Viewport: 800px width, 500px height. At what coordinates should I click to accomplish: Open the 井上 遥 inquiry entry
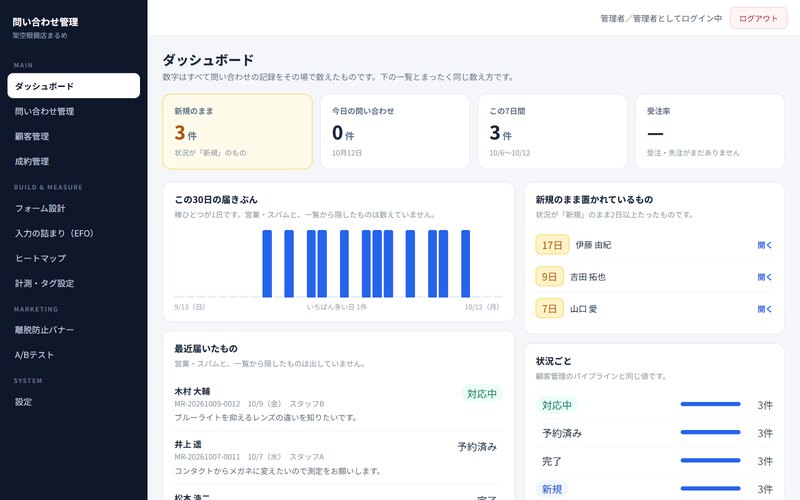338,458
